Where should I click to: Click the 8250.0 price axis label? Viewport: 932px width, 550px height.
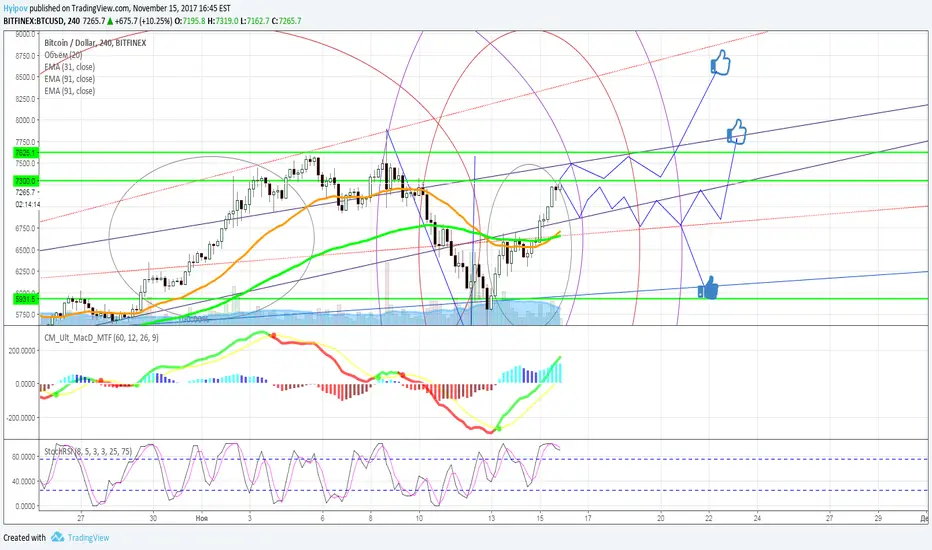point(26,99)
